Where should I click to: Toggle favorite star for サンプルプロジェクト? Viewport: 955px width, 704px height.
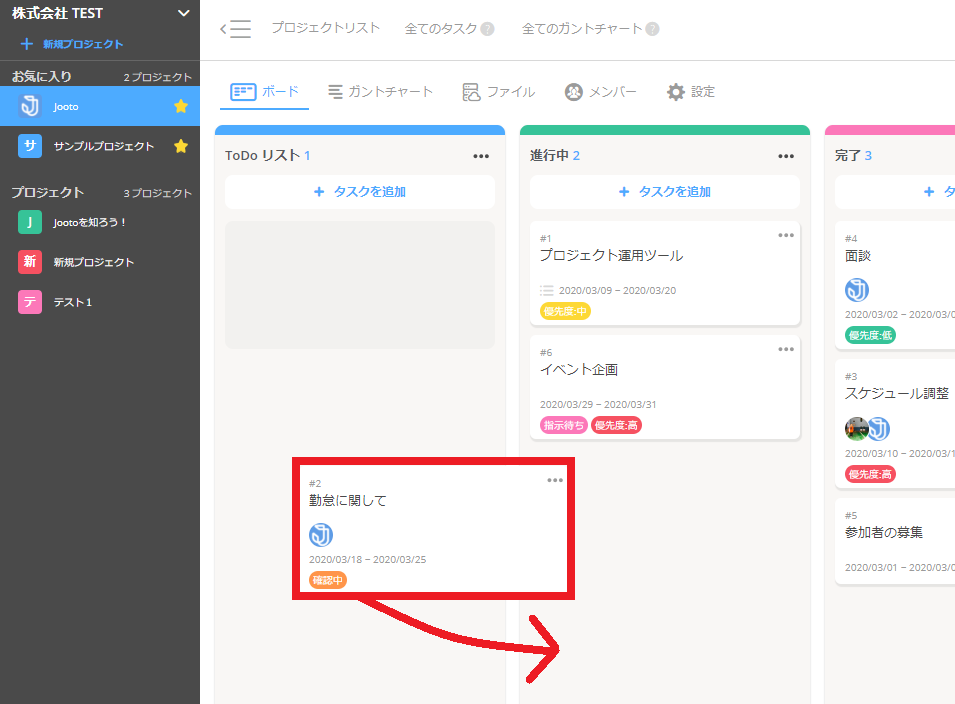pyautogui.click(x=181, y=146)
